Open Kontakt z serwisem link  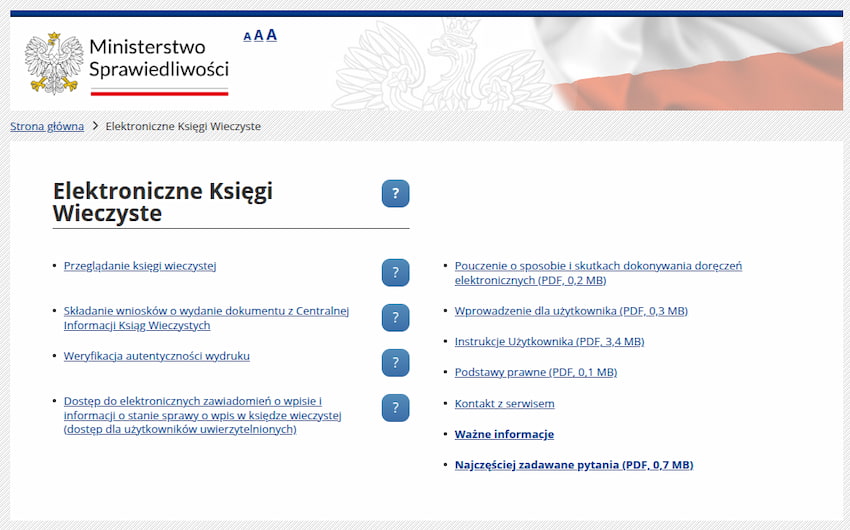[x=504, y=404]
